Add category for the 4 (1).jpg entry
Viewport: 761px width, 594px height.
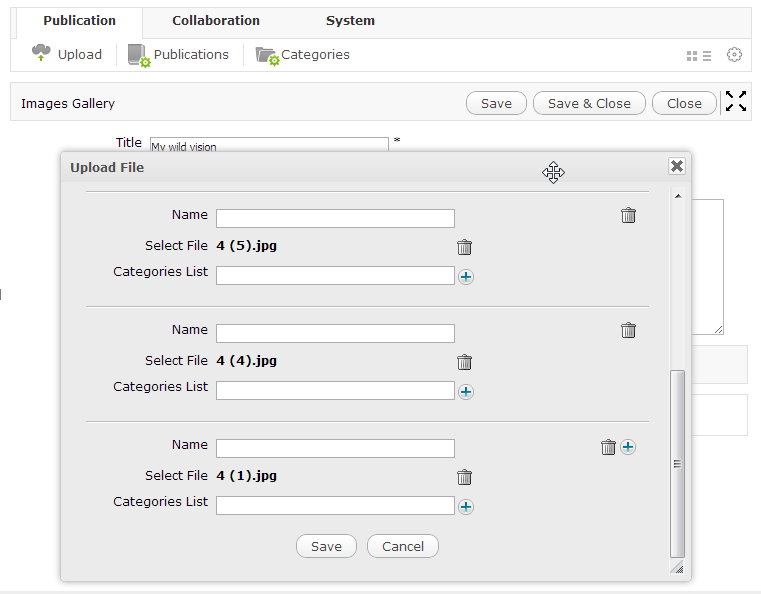pos(466,507)
